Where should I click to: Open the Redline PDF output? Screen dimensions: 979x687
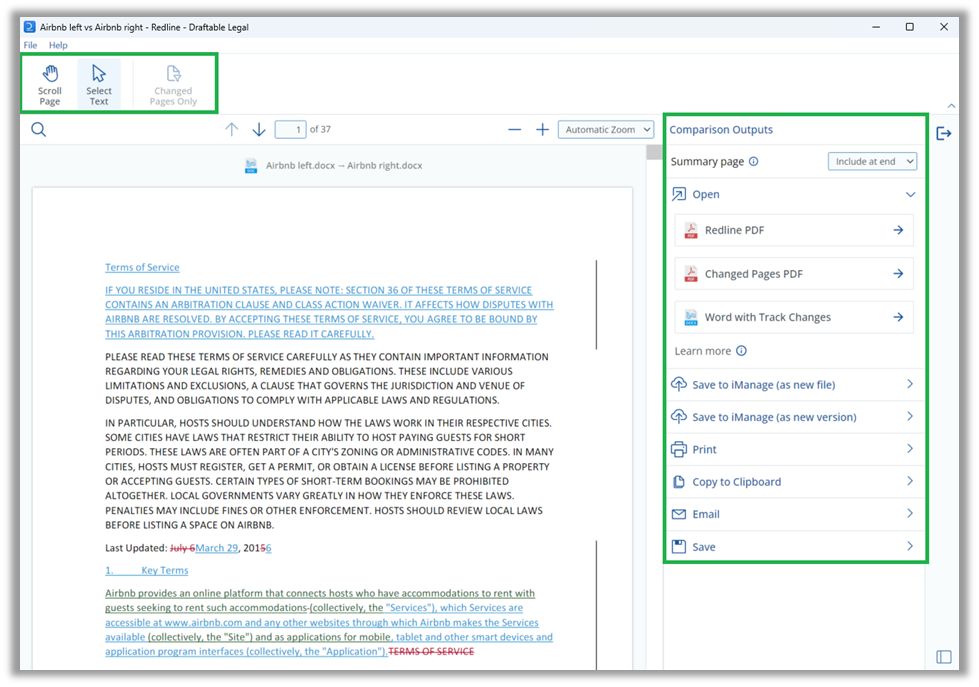tap(794, 230)
